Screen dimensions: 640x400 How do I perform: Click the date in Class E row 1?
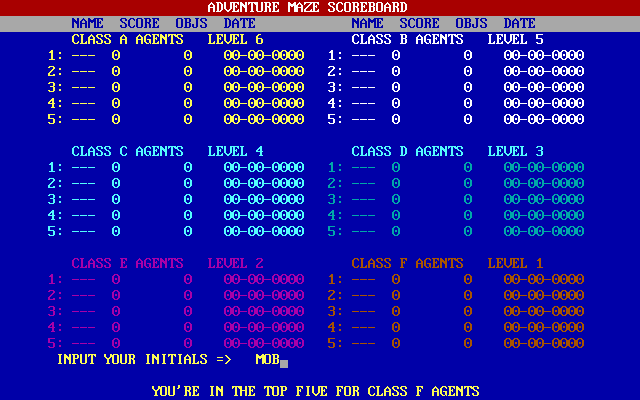click(264, 280)
